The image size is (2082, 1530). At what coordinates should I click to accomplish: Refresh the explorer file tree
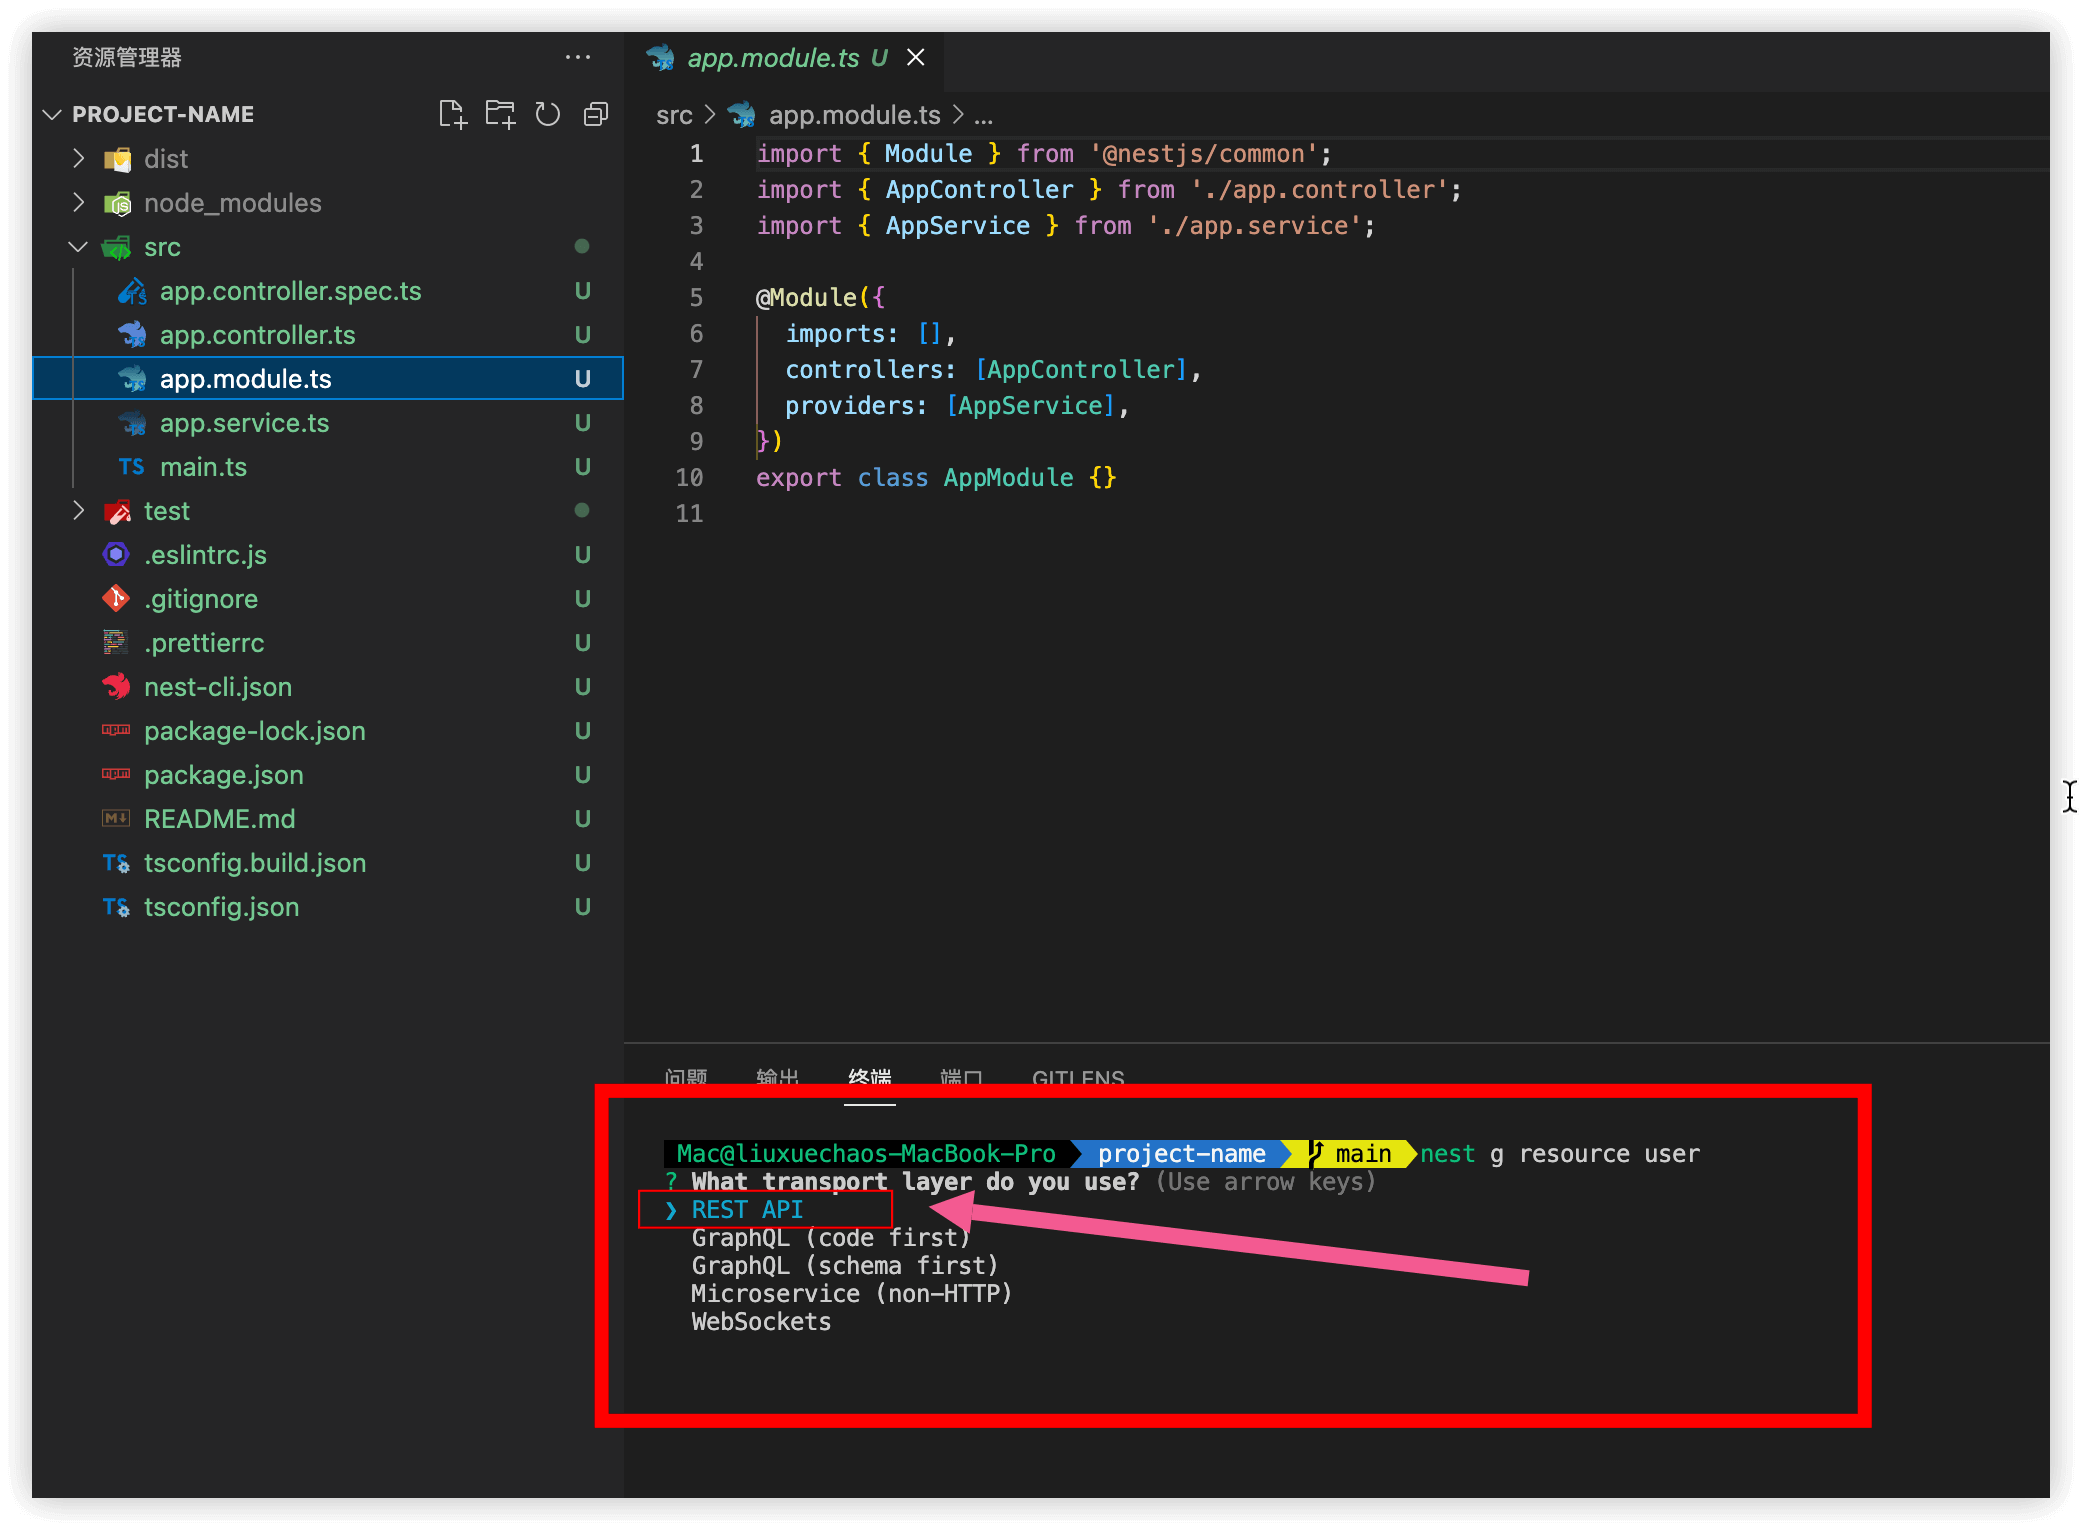547,114
